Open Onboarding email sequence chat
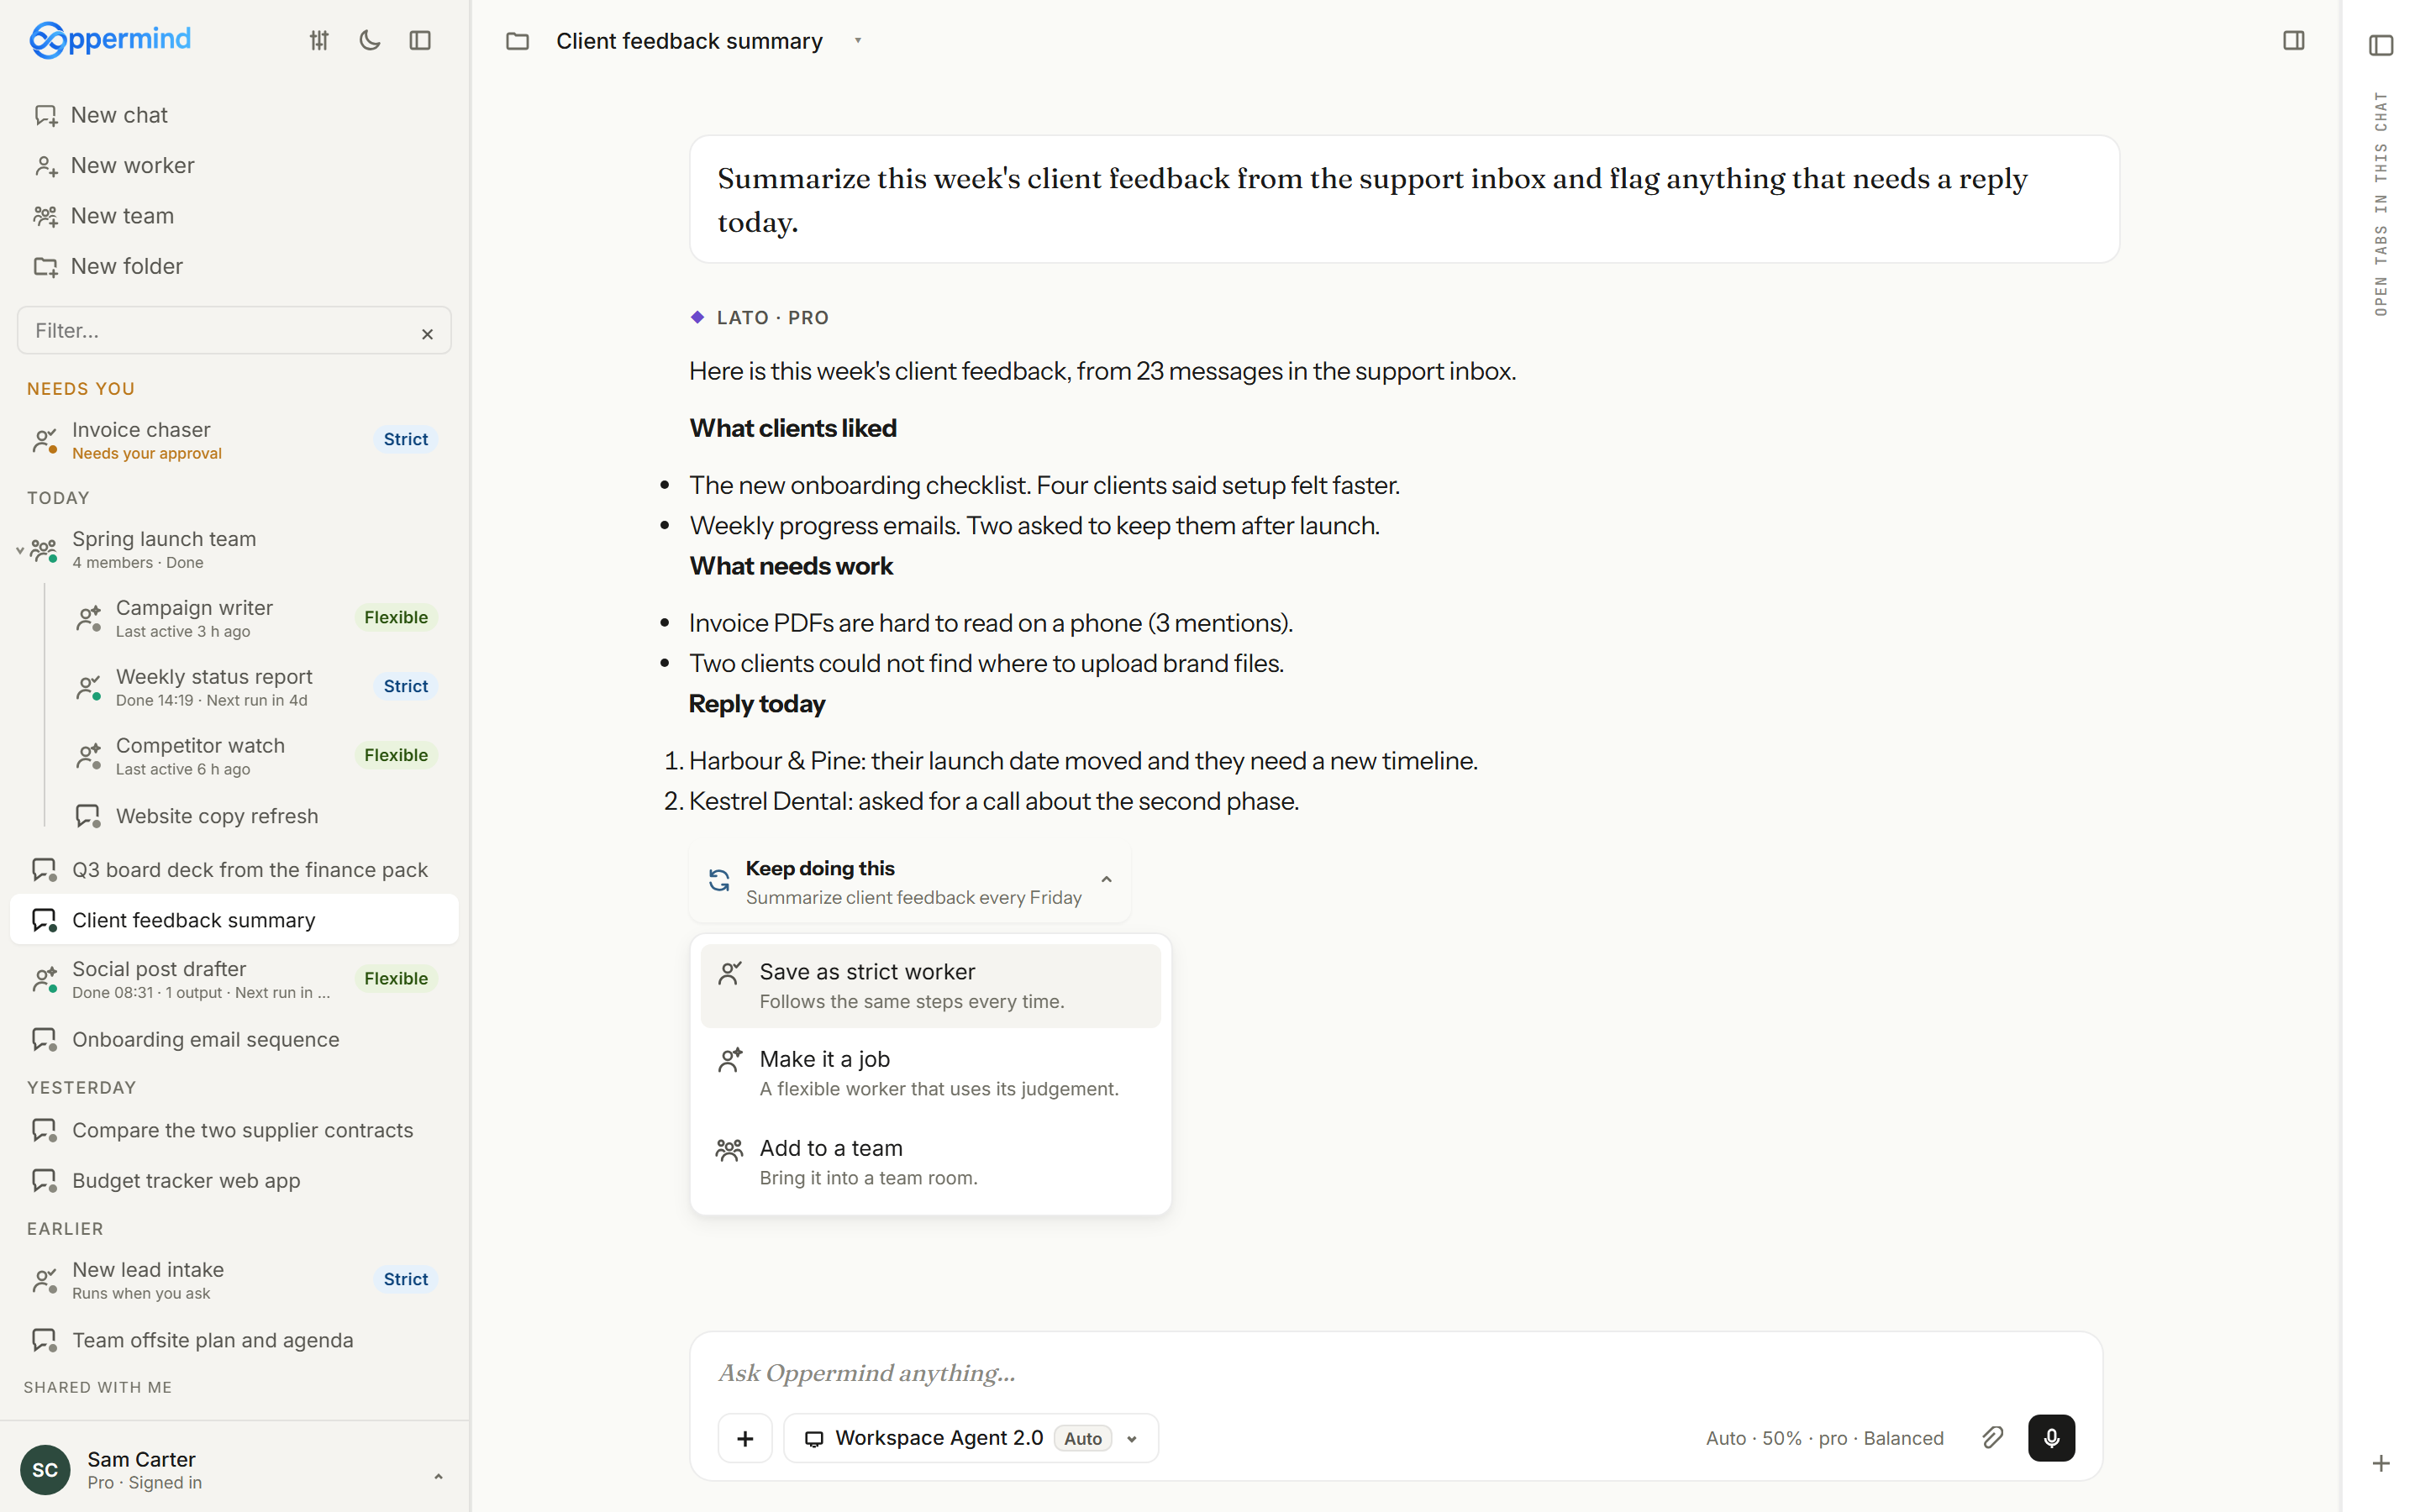Image resolution: width=2420 pixels, height=1512 pixels. coord(234,1040)
